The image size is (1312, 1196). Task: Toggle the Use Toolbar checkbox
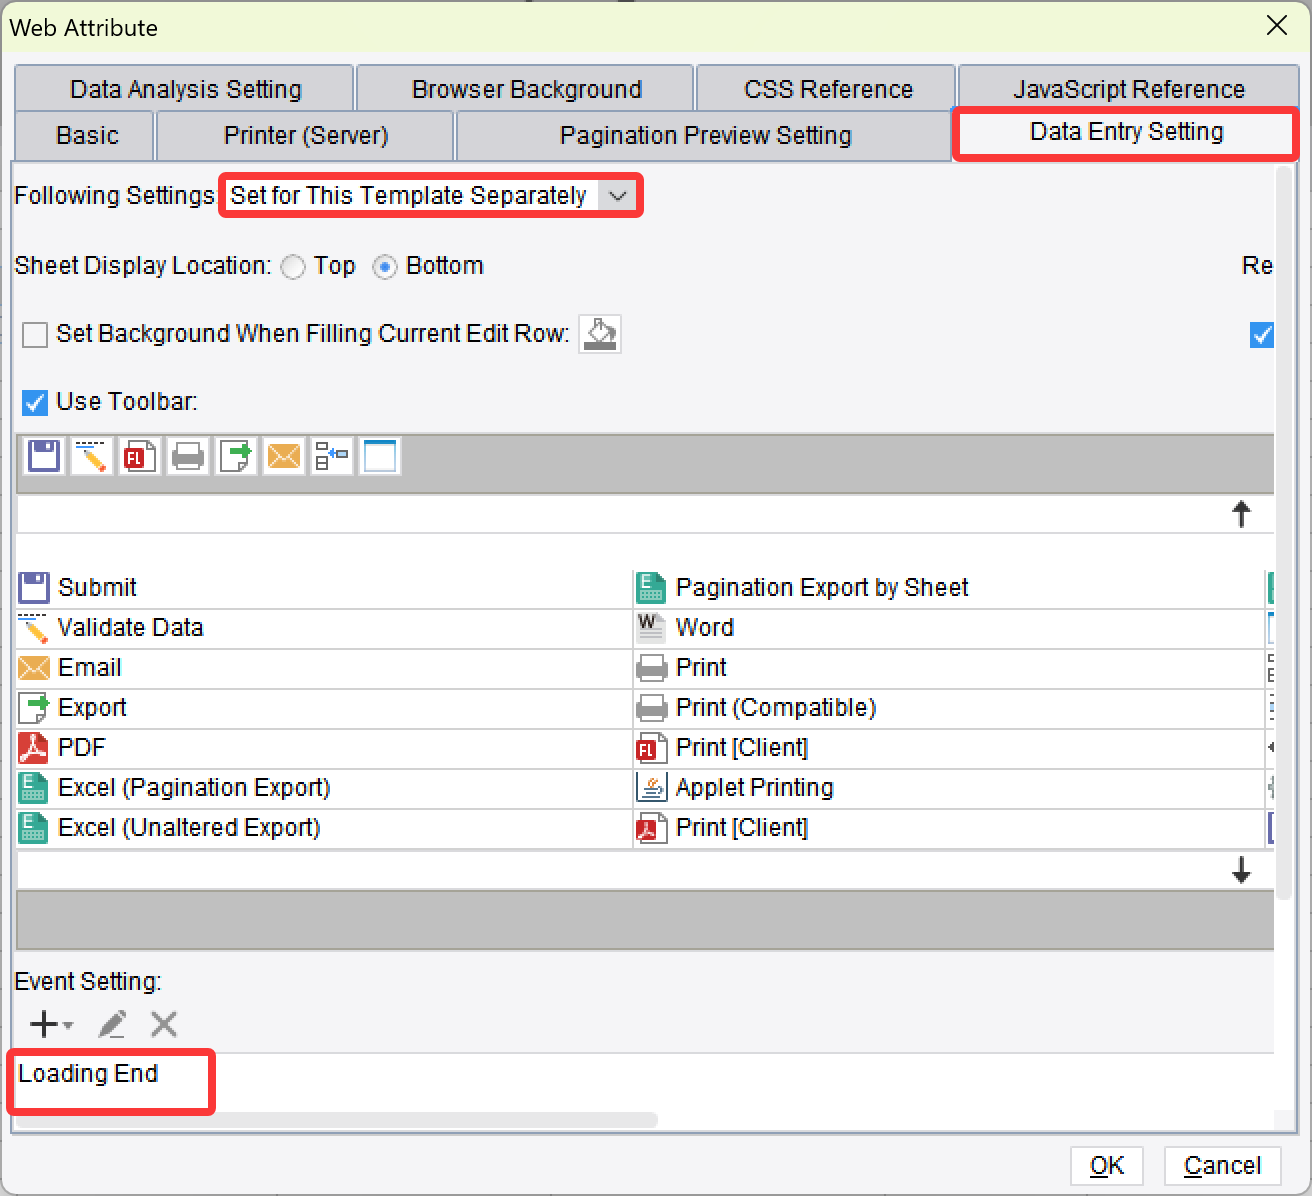[35, 402]
